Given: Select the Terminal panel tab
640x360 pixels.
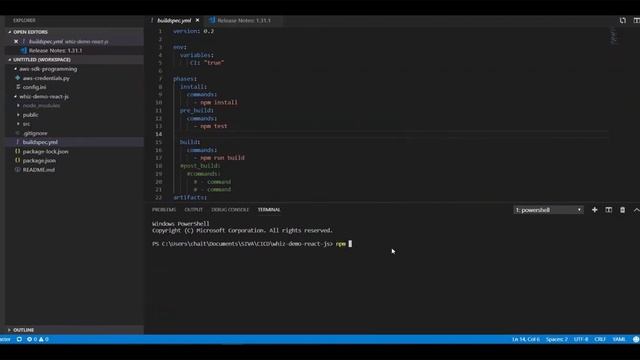Looking at the screenshot, I should click(x=269, y=210).
